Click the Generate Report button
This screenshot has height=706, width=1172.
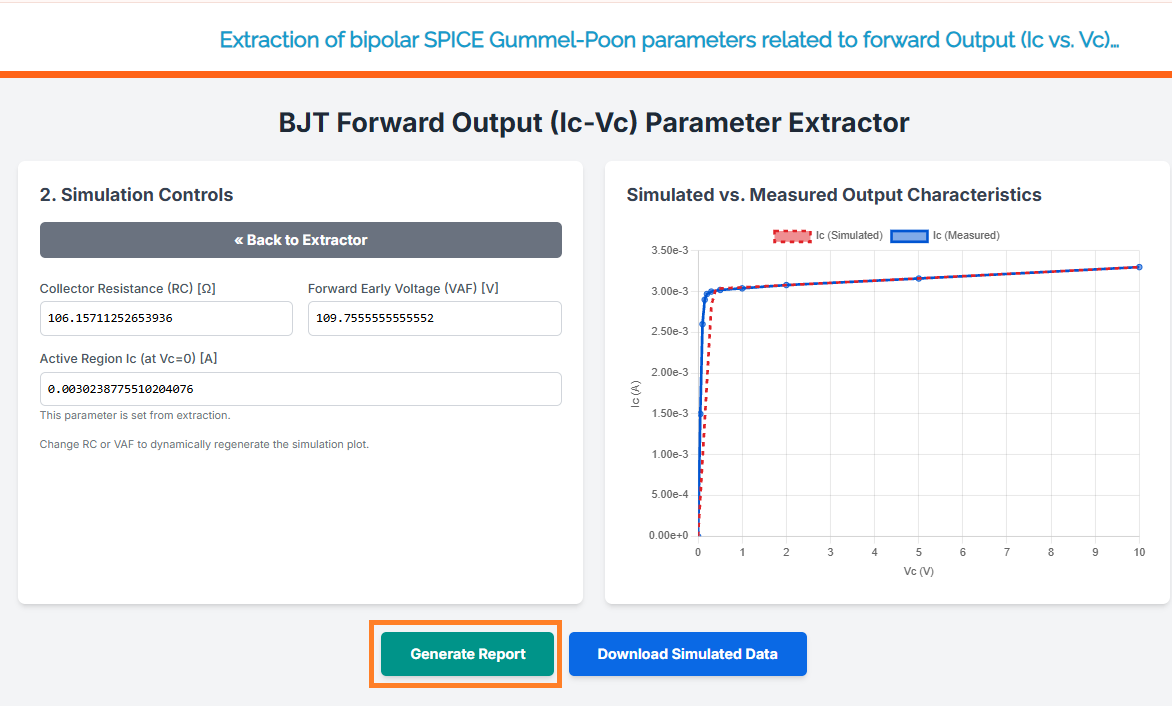467,654
